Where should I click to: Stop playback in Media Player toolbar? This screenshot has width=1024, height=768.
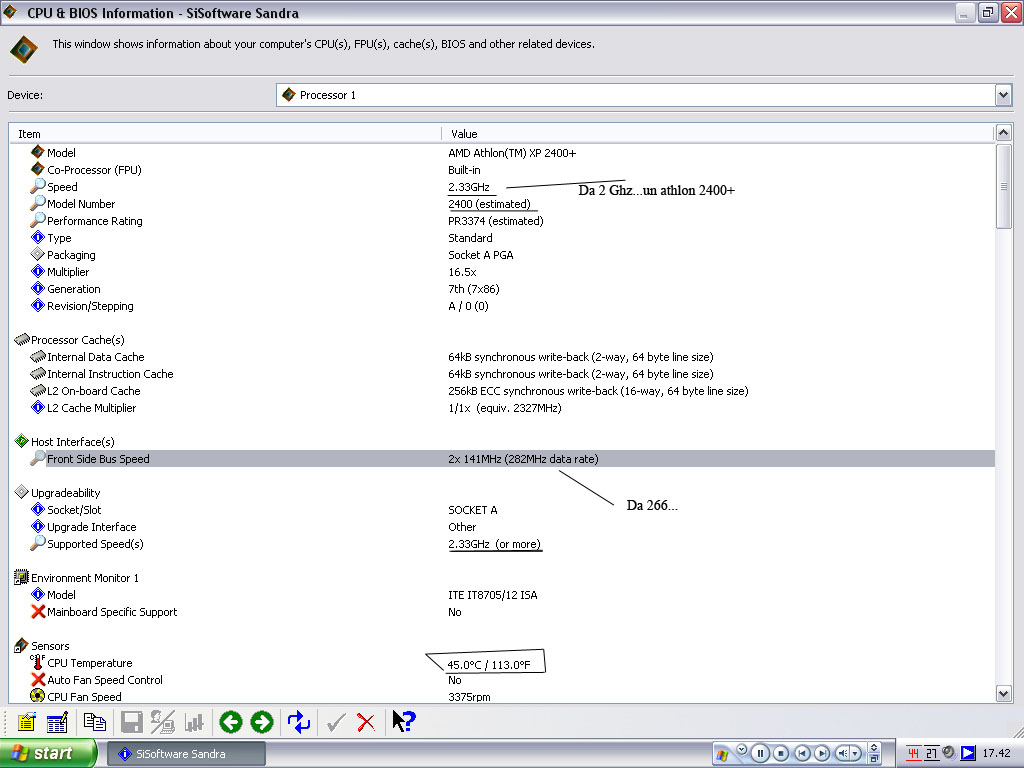[781, 753]
